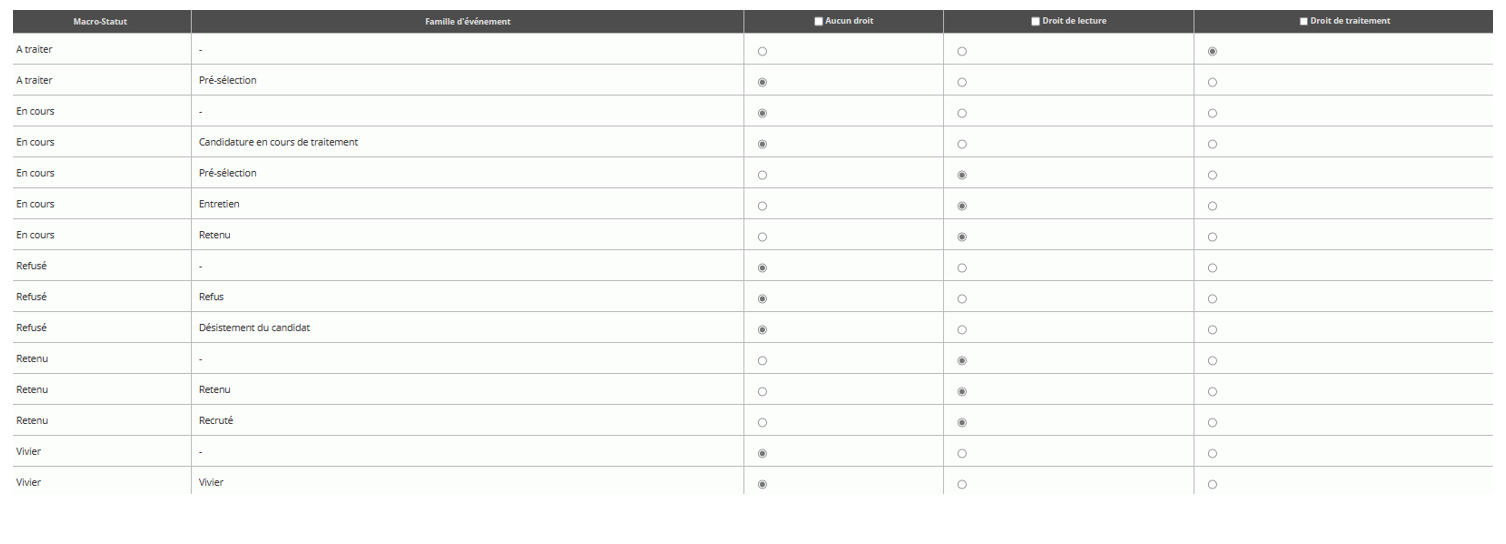Select 'Droit de traitement' for En cours Pré-sélection
Screen dimensions: 1506x544
(1212, 175)
